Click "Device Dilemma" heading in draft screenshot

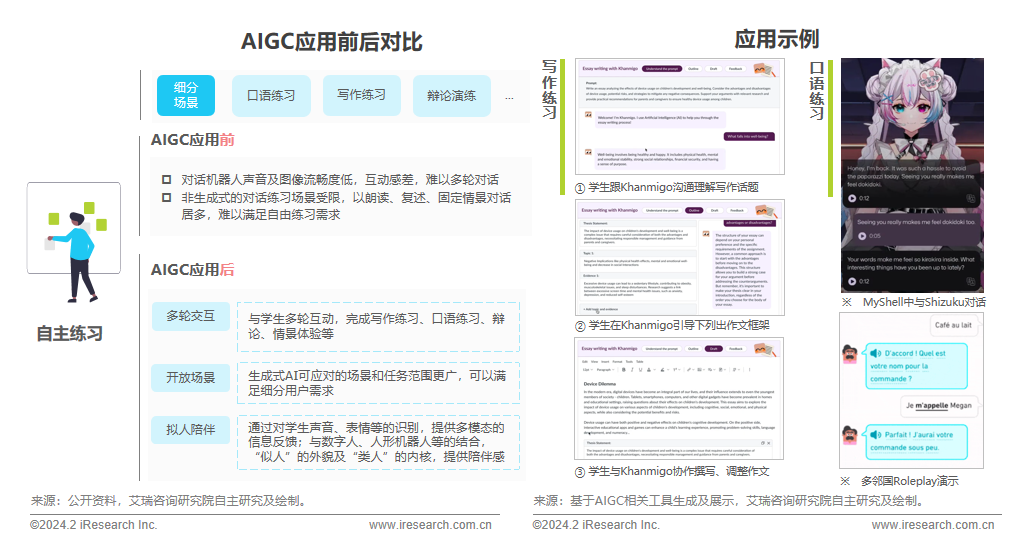point(600,384)
